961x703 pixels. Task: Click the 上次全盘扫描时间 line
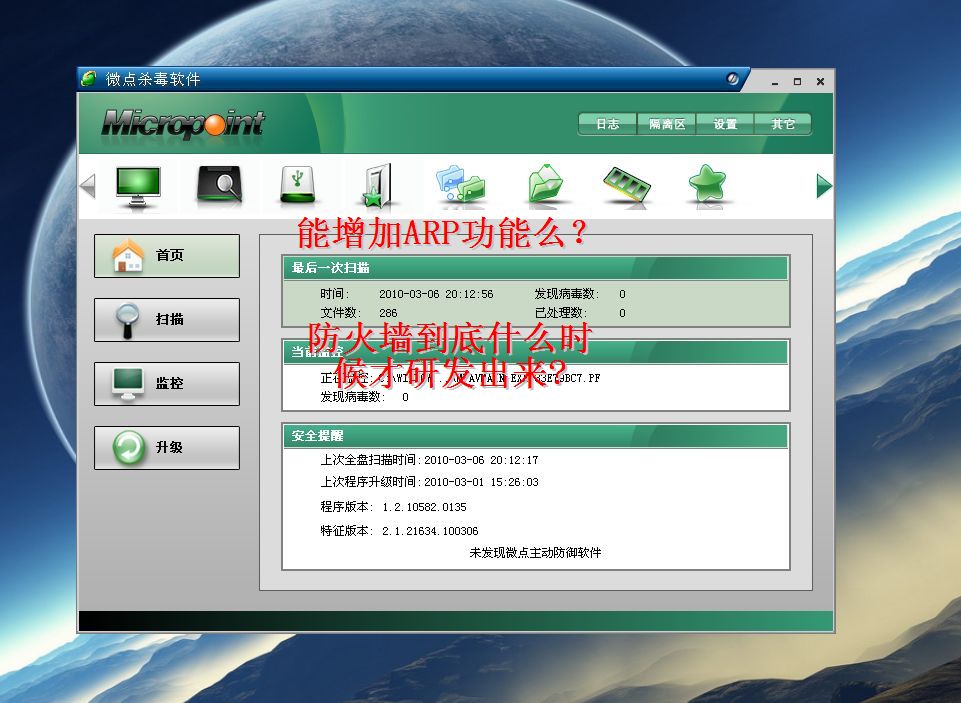click(x=429, y=460)
